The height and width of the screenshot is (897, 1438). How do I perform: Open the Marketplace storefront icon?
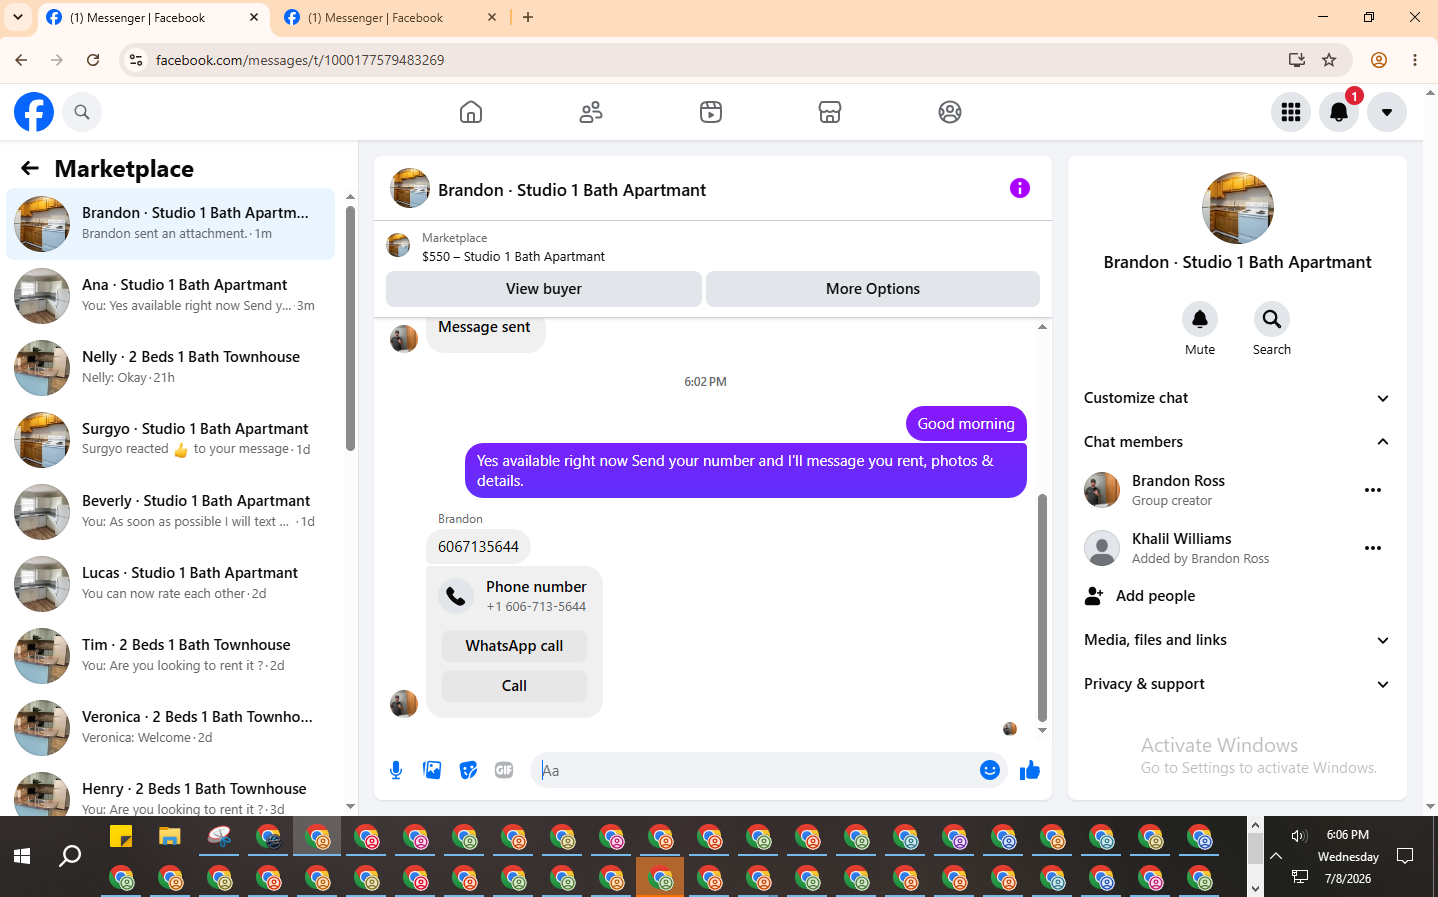coord(830,112)
